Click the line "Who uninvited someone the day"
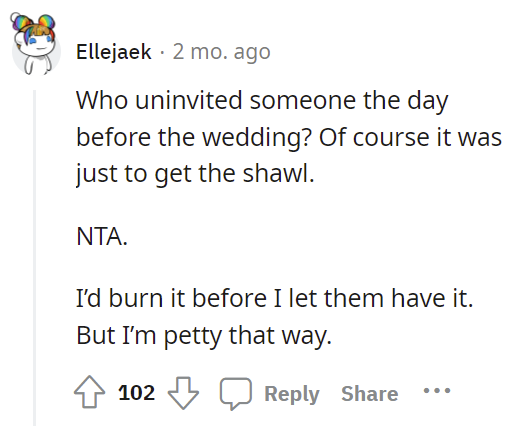The image size is (518, 426). 262,101
